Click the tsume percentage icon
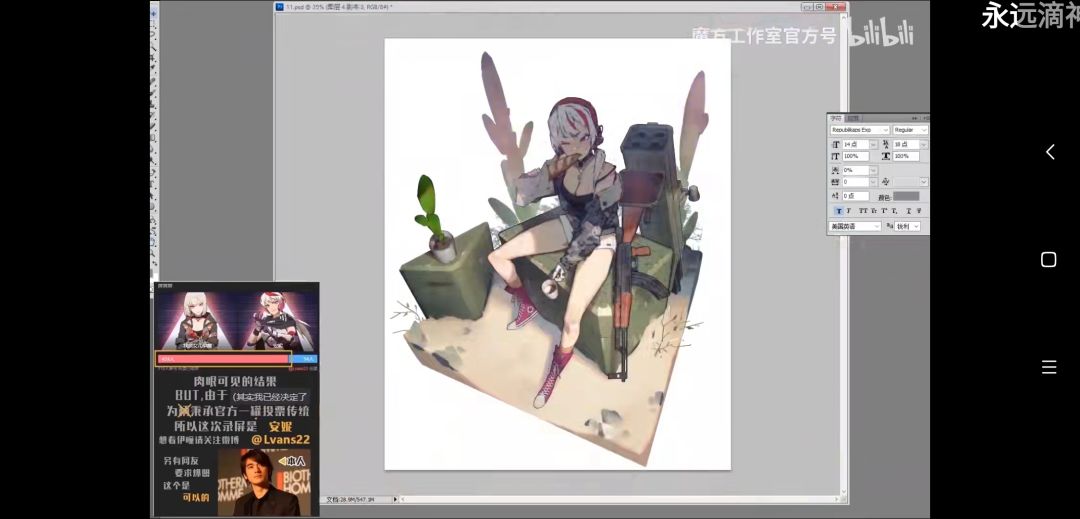Screen dimensions: 1080x519 tap(835, 170)
